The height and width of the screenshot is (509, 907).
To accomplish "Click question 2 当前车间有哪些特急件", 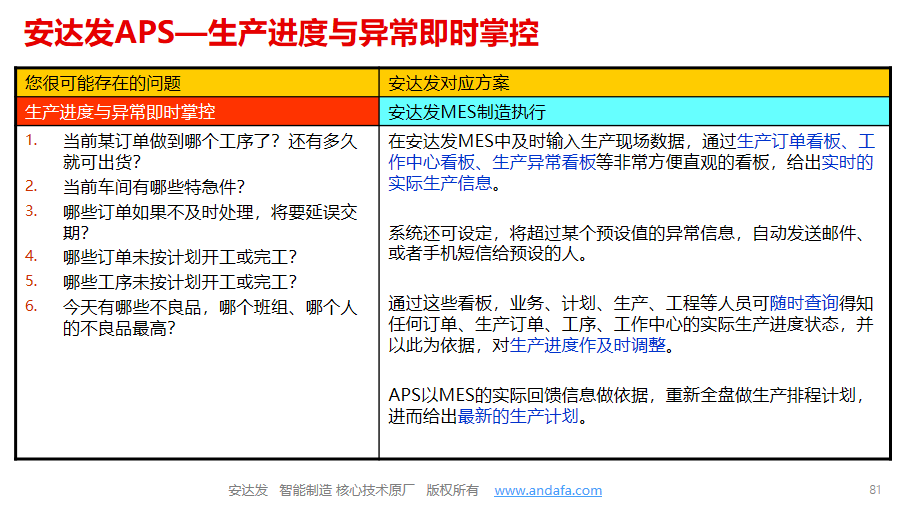I will tap(153, 187).
